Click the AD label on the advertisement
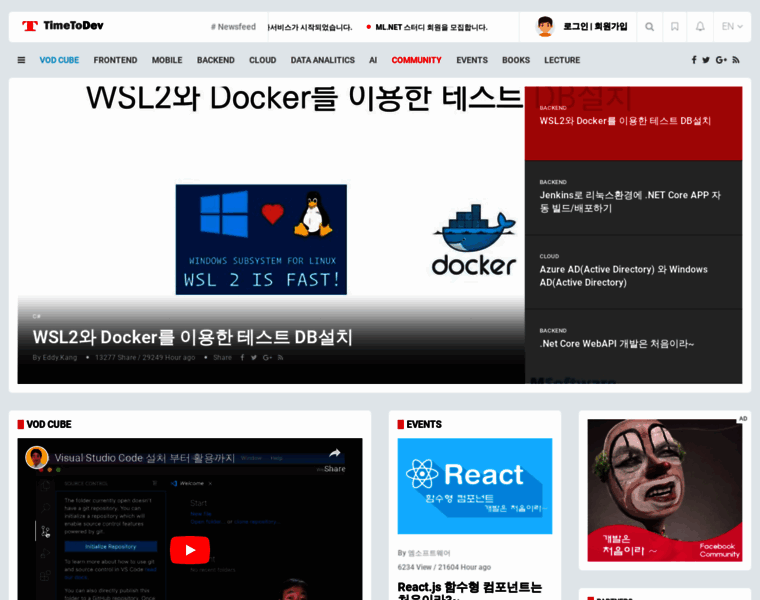 click(743, 419)
